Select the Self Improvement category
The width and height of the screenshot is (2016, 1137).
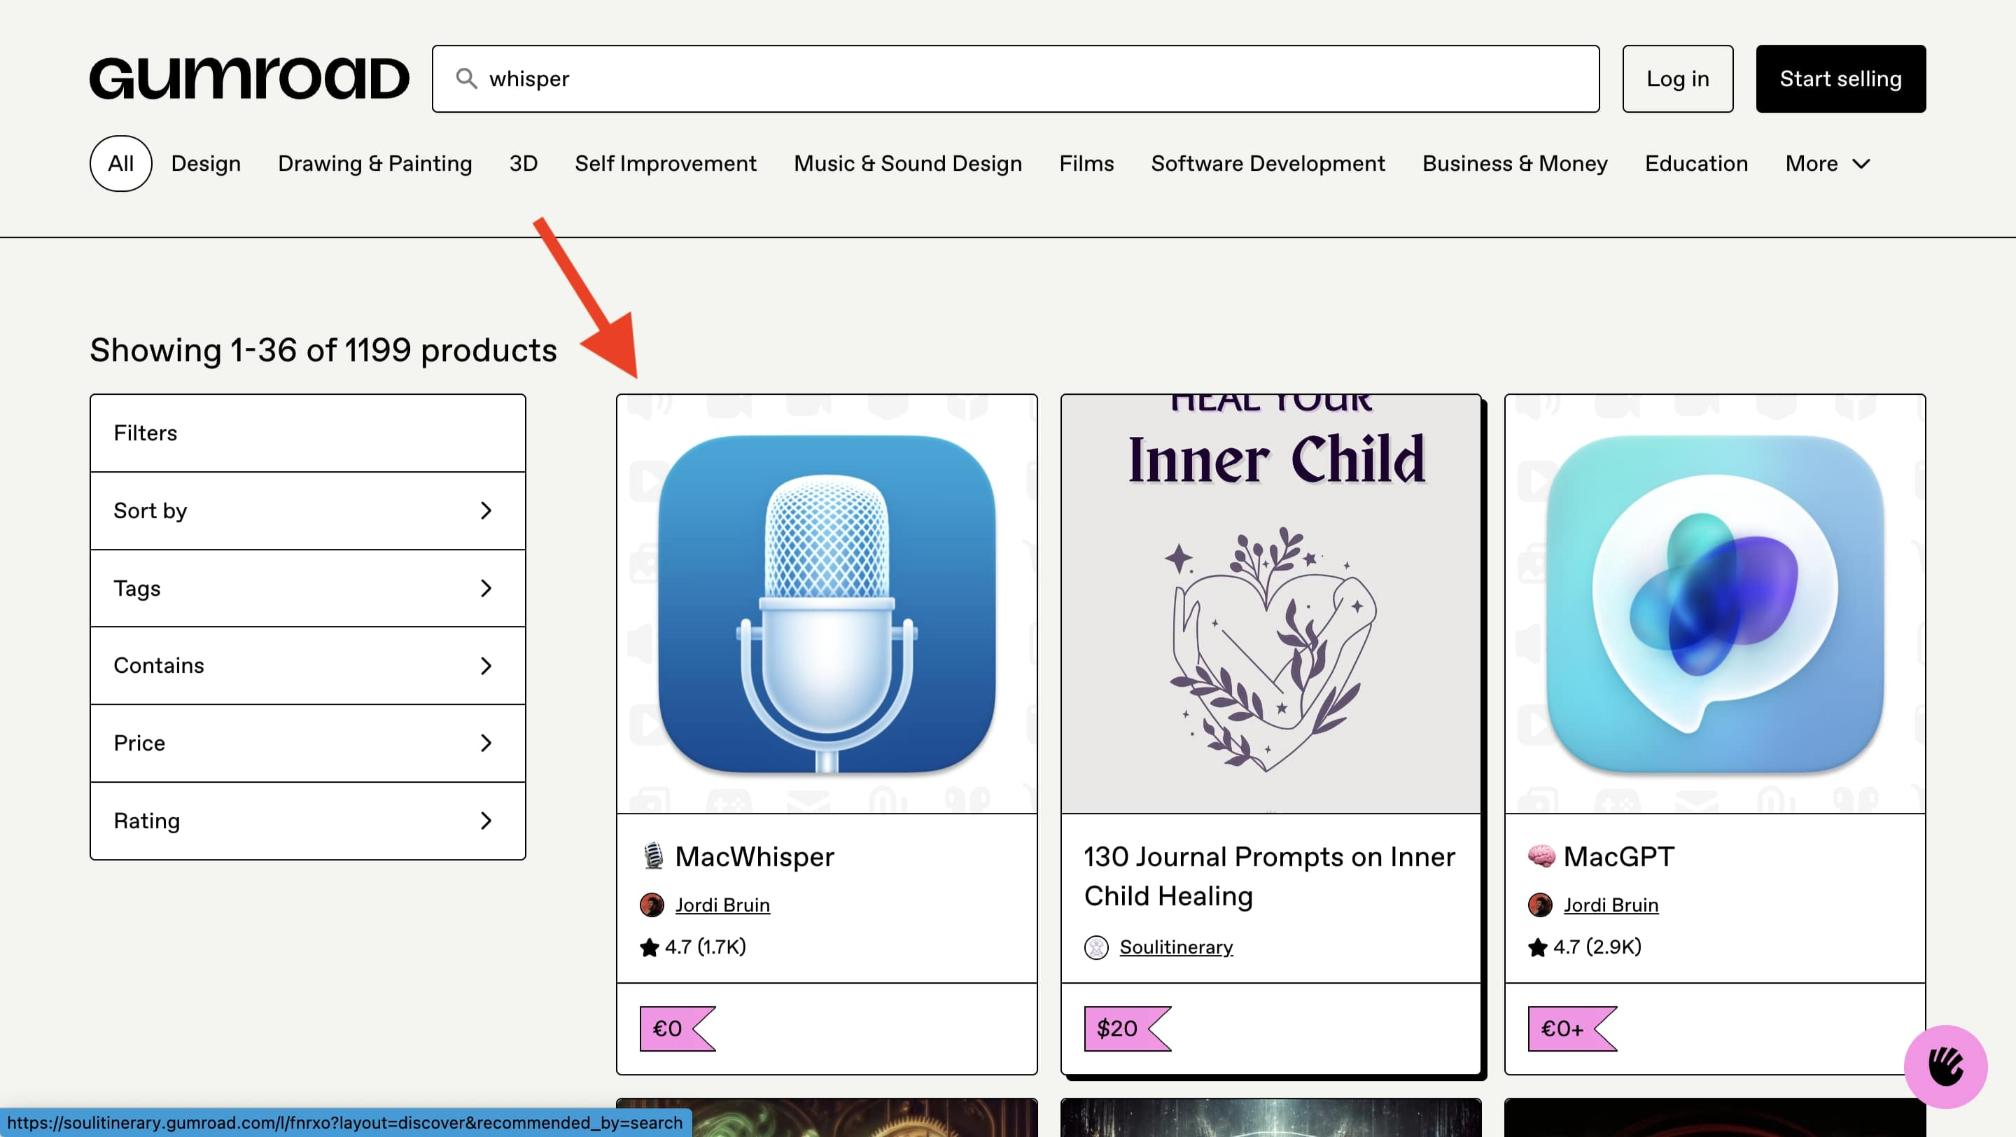point(666,164)
